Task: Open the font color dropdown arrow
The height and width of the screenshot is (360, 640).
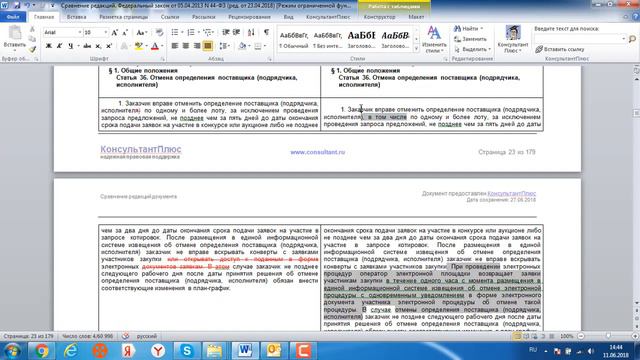Action: (162, 46)
